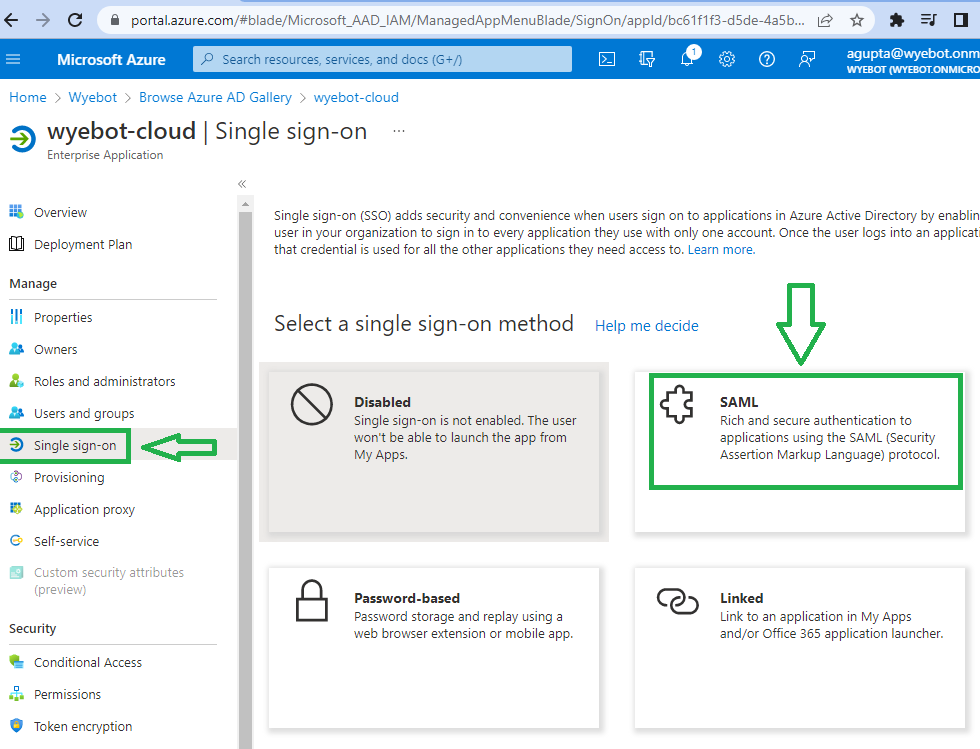Screen dimensions: 980x749
Task: Click the Wyebot breadcrumb link
Action: [x=92, y=98]
